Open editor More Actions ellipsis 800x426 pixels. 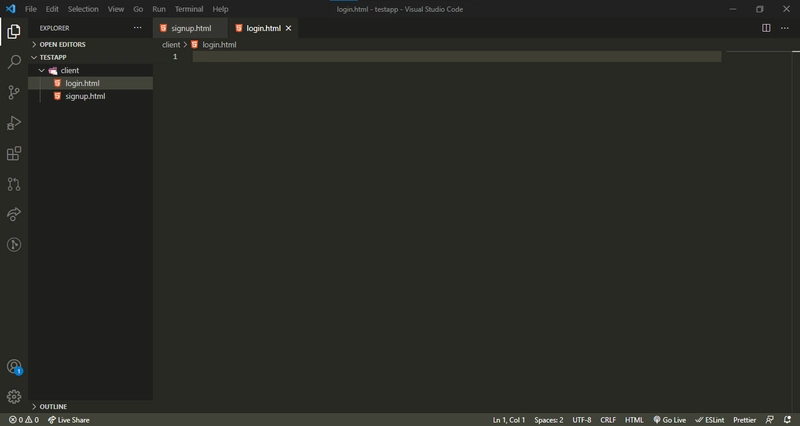[x=784, y=28]
